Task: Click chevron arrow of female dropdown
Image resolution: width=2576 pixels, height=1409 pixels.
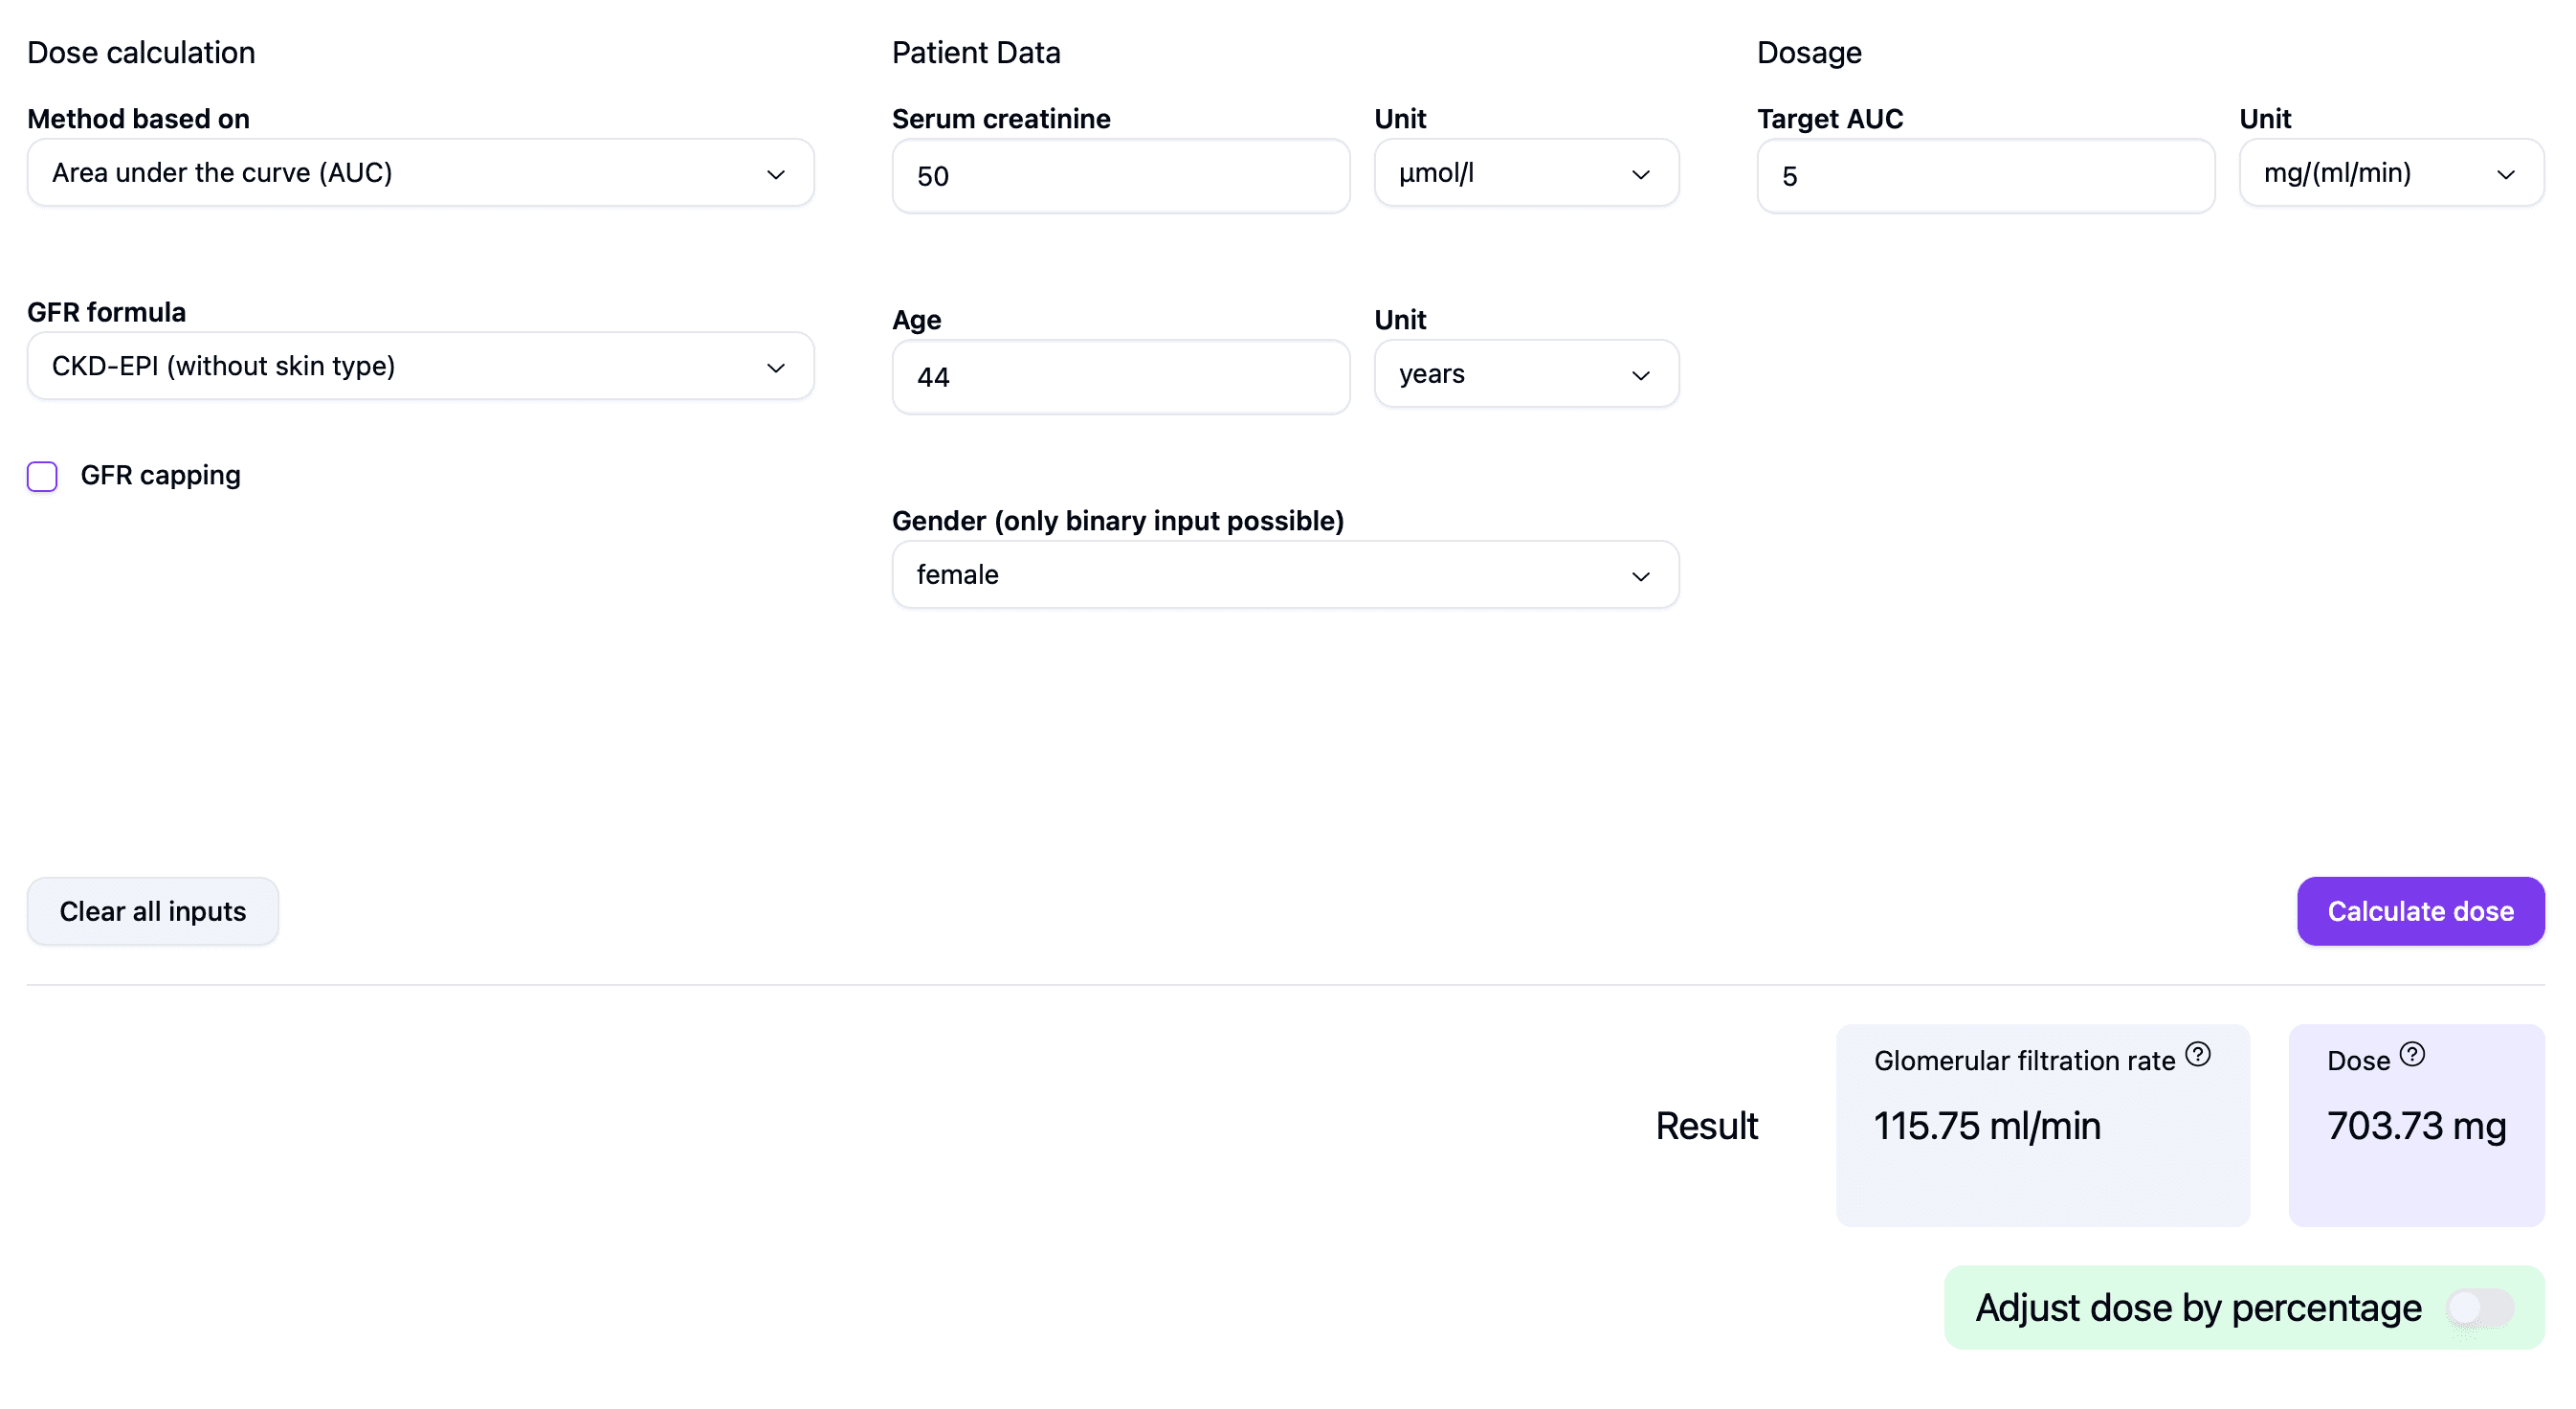Action: tap(1640, 576)
